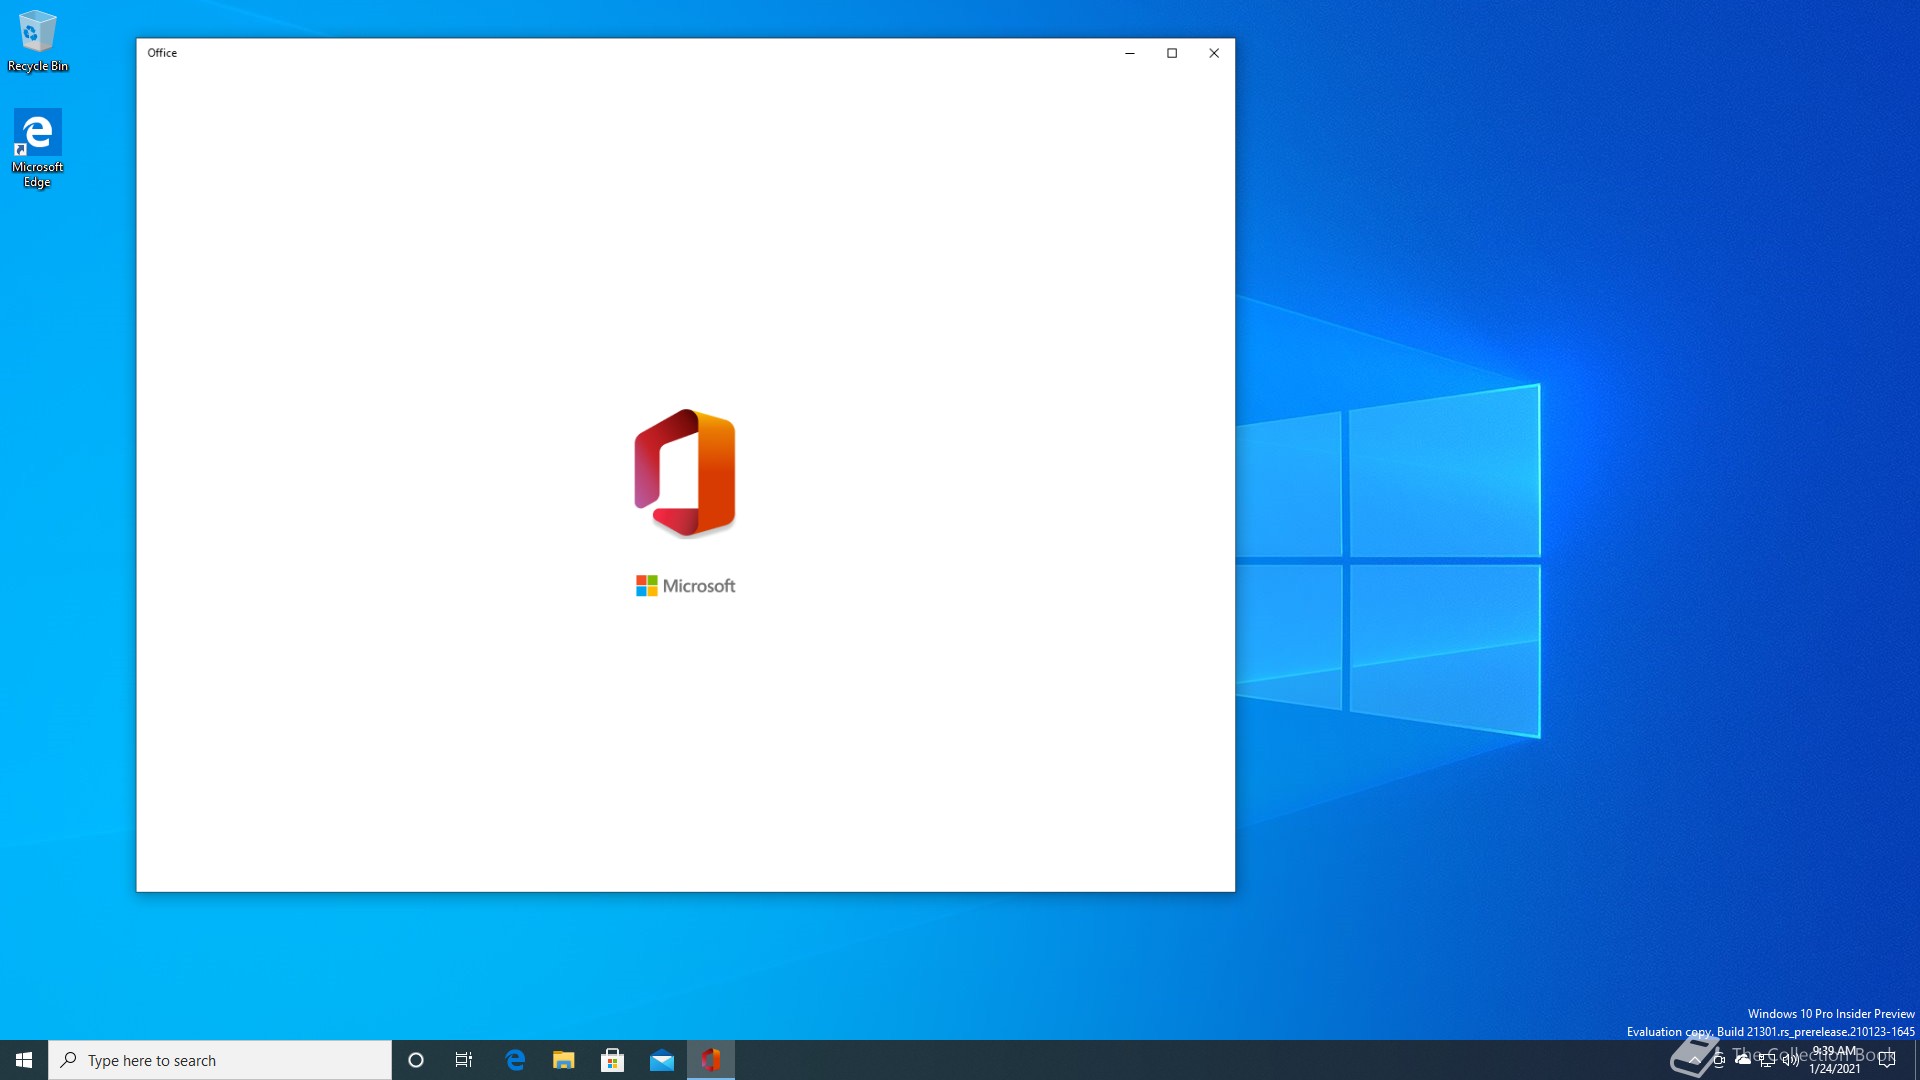Open Task View from the taskbar
1920x1080 pixels.
464,1060
